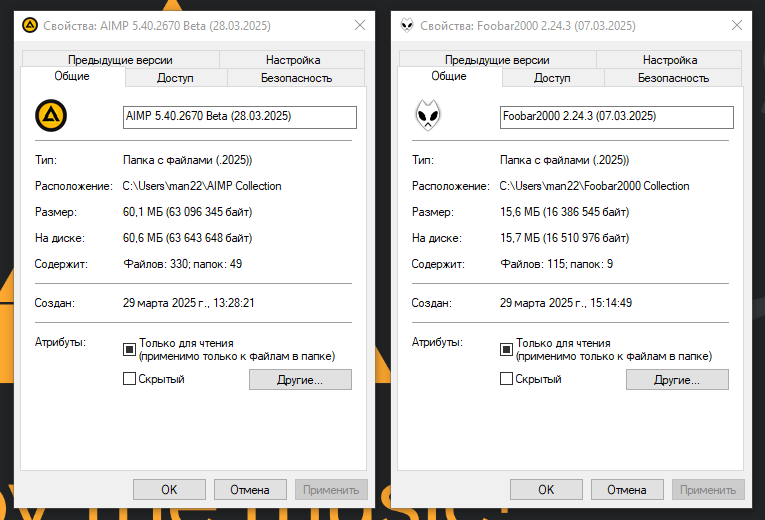
Task: Open Настройка tab in AIMP window
Action: [293, 60]
